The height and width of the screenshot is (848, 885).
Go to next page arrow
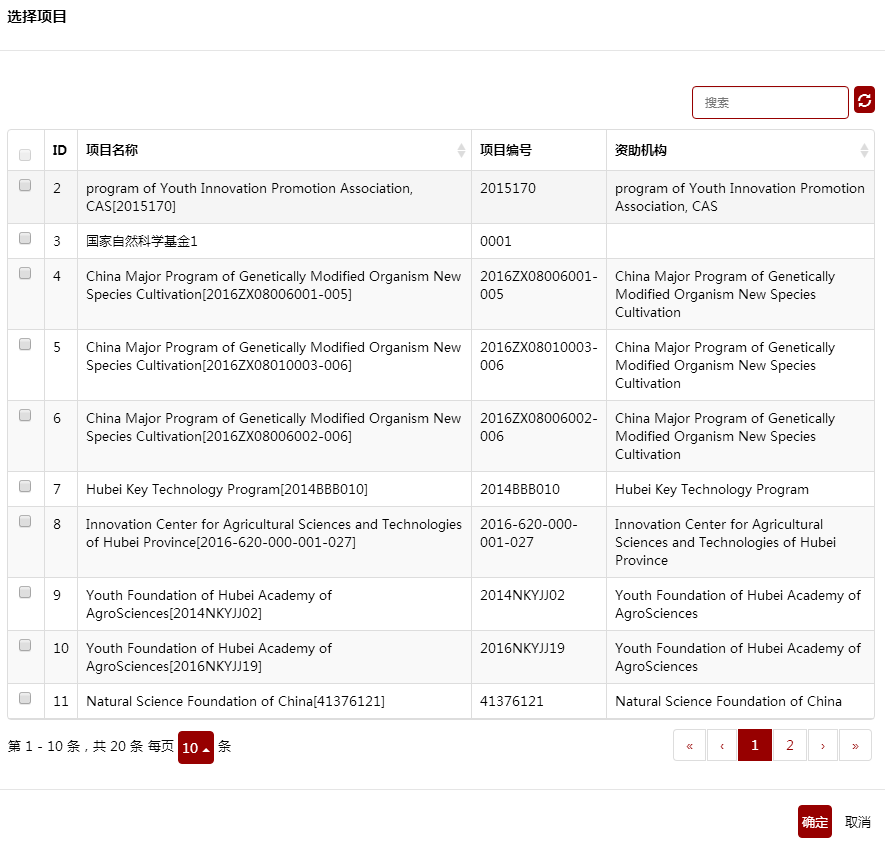[823, 746]
